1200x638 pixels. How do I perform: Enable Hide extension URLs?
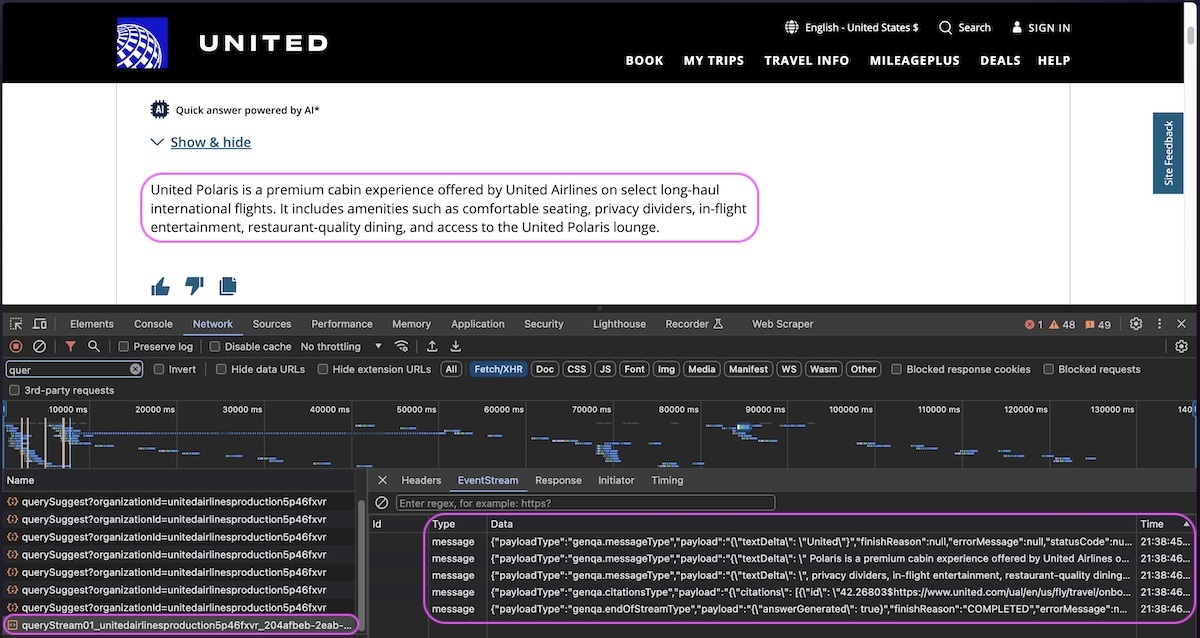pos(324,369)
